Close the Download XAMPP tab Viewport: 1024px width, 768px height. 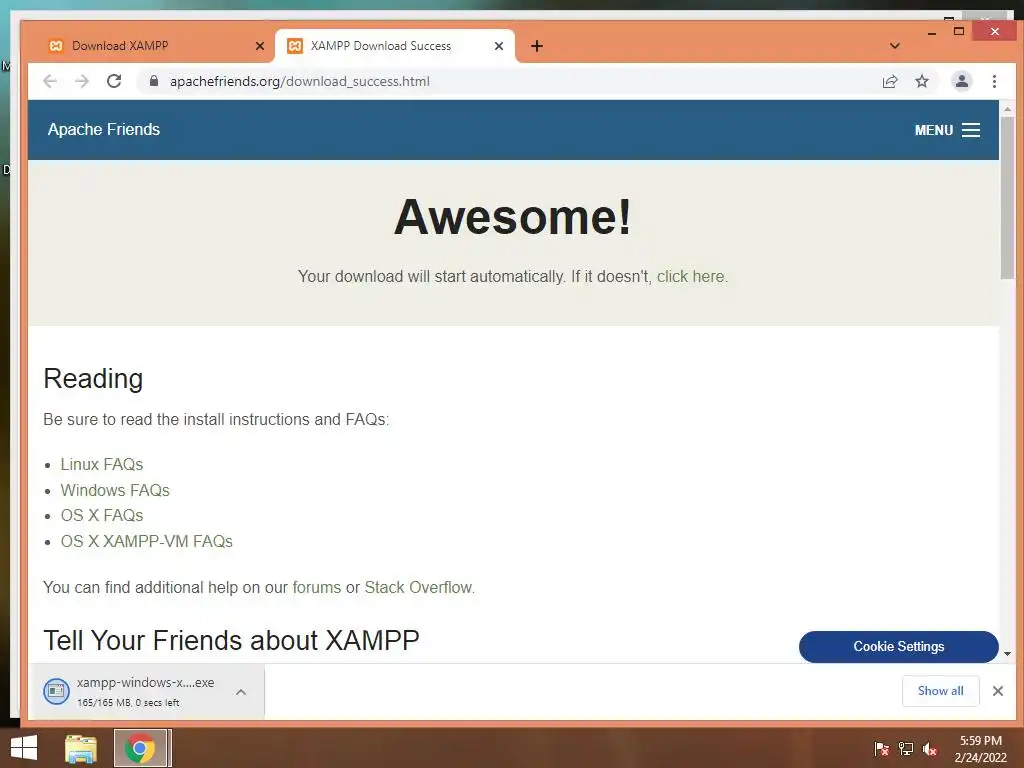point(260,46)
